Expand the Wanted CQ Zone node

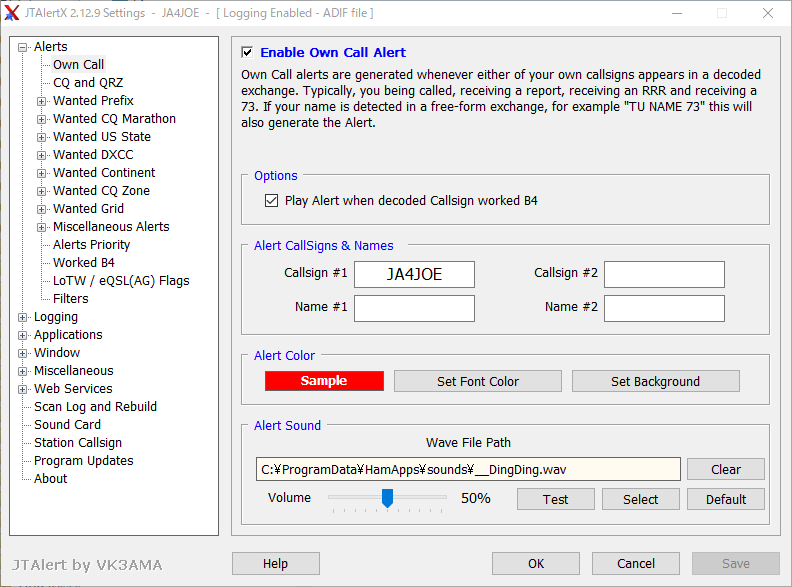click(41, 191)
